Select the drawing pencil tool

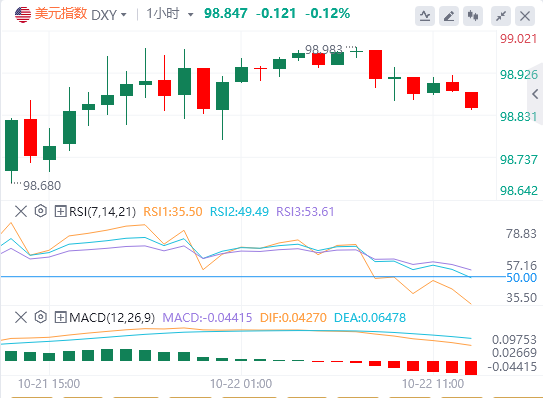[x=449, y=16]
